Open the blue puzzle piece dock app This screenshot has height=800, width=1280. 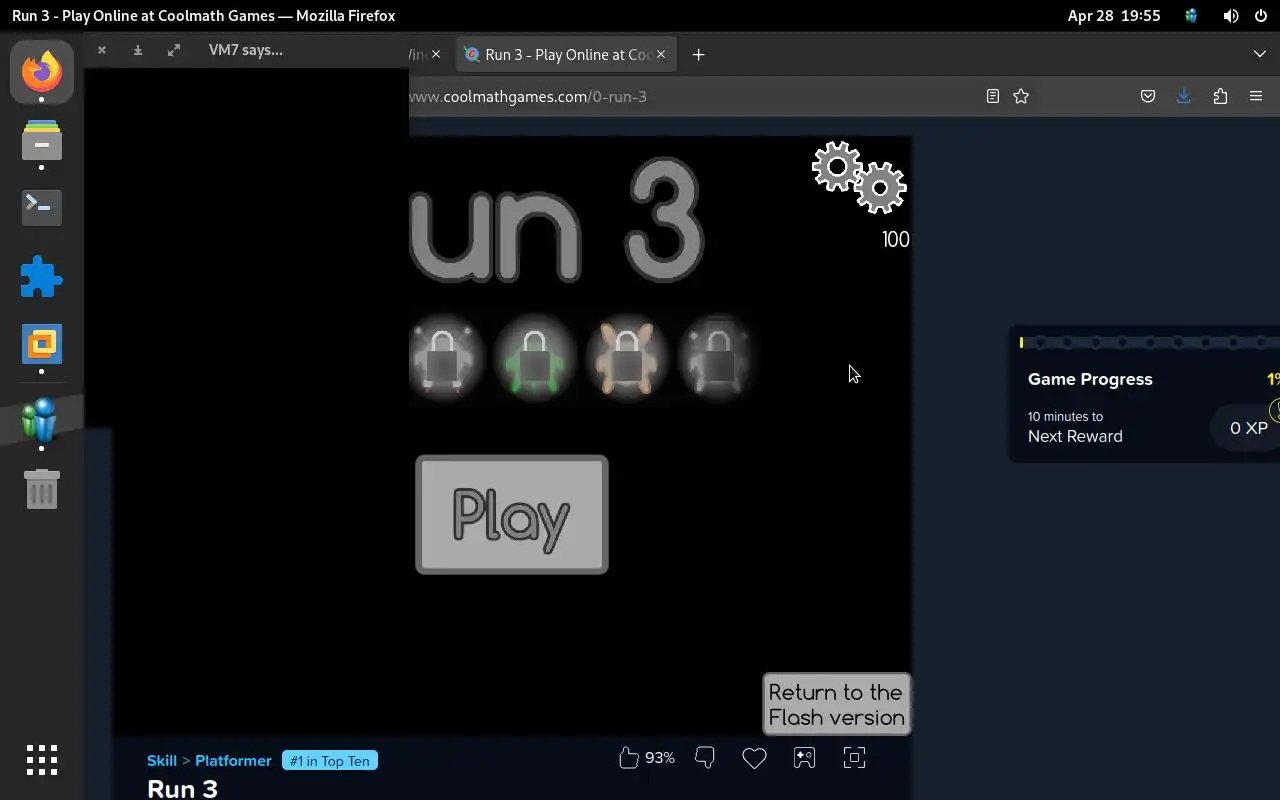coord(42,277)
